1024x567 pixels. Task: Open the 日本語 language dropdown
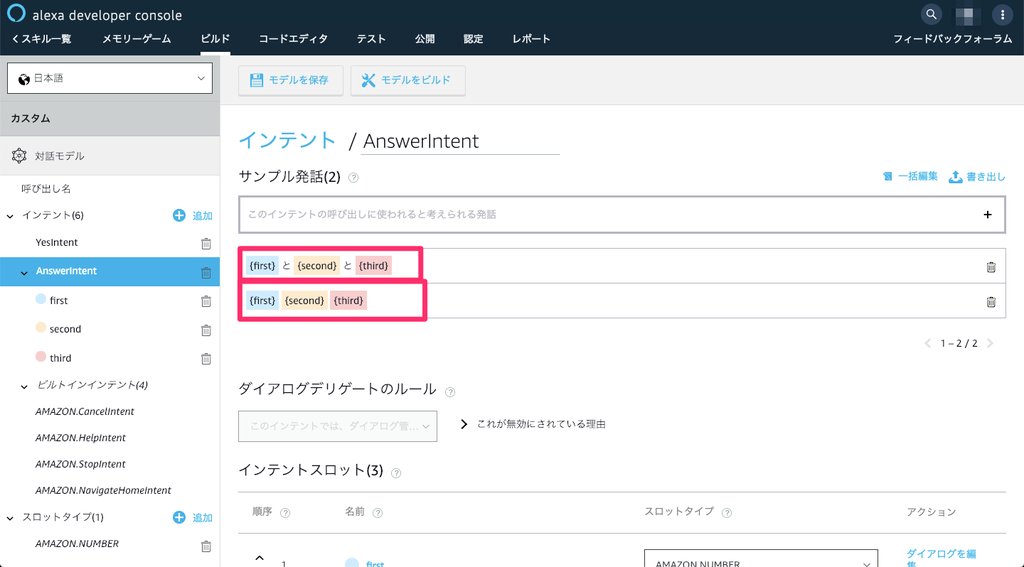[x=110, y=78]
